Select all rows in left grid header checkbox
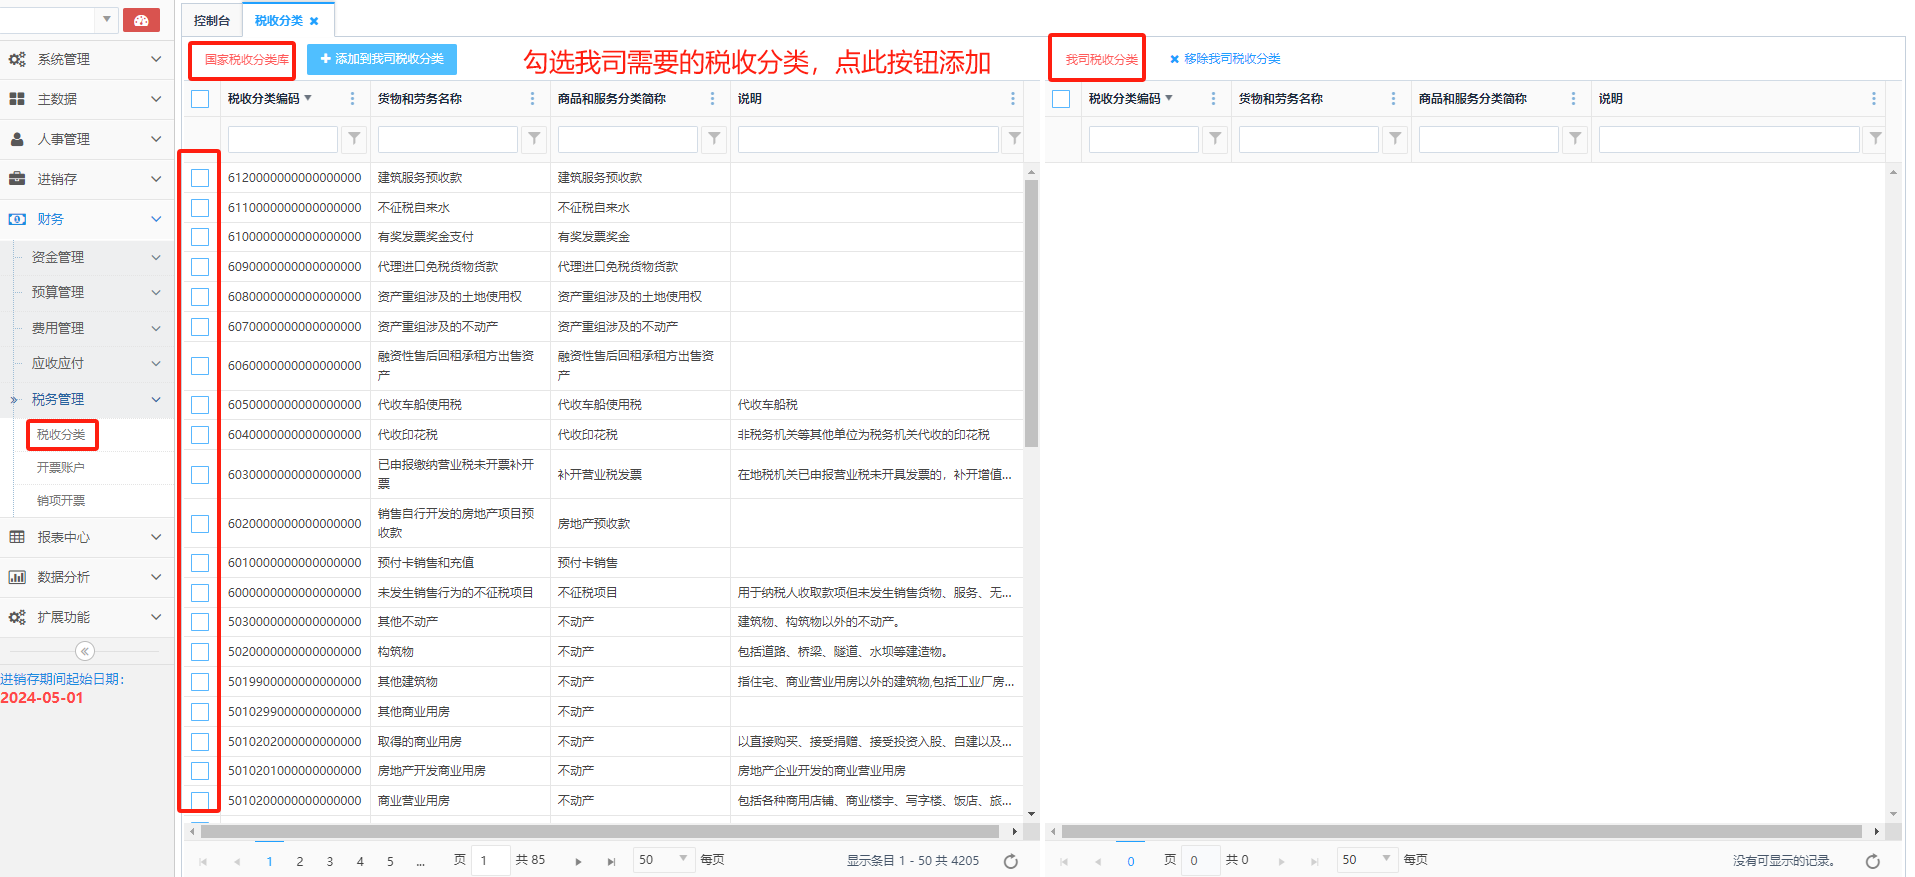Screen dimensions: 1915x877 pos(200,99)
